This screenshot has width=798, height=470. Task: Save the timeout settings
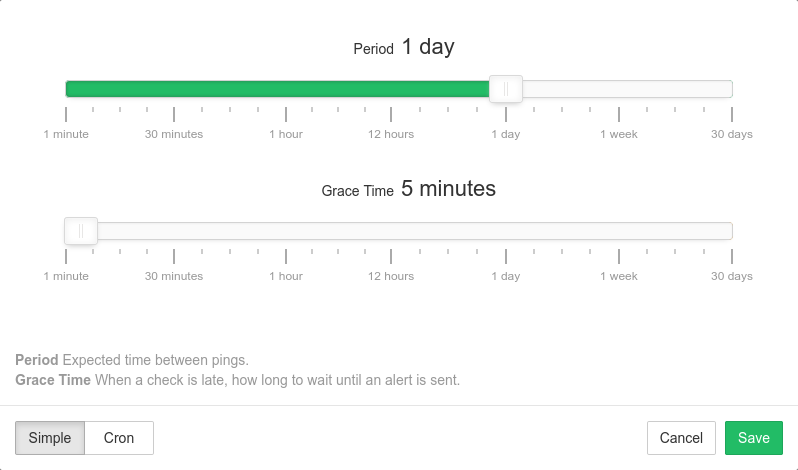click(x=753, y=438)
